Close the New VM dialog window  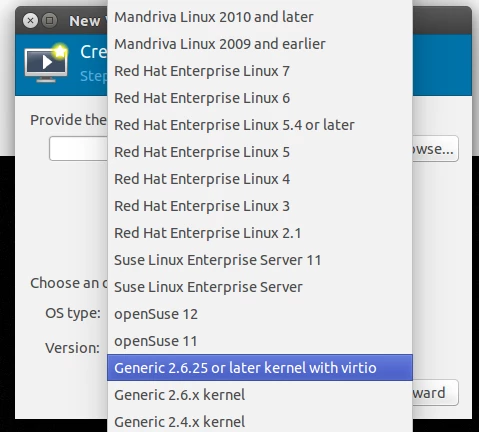tap(30, 21)
